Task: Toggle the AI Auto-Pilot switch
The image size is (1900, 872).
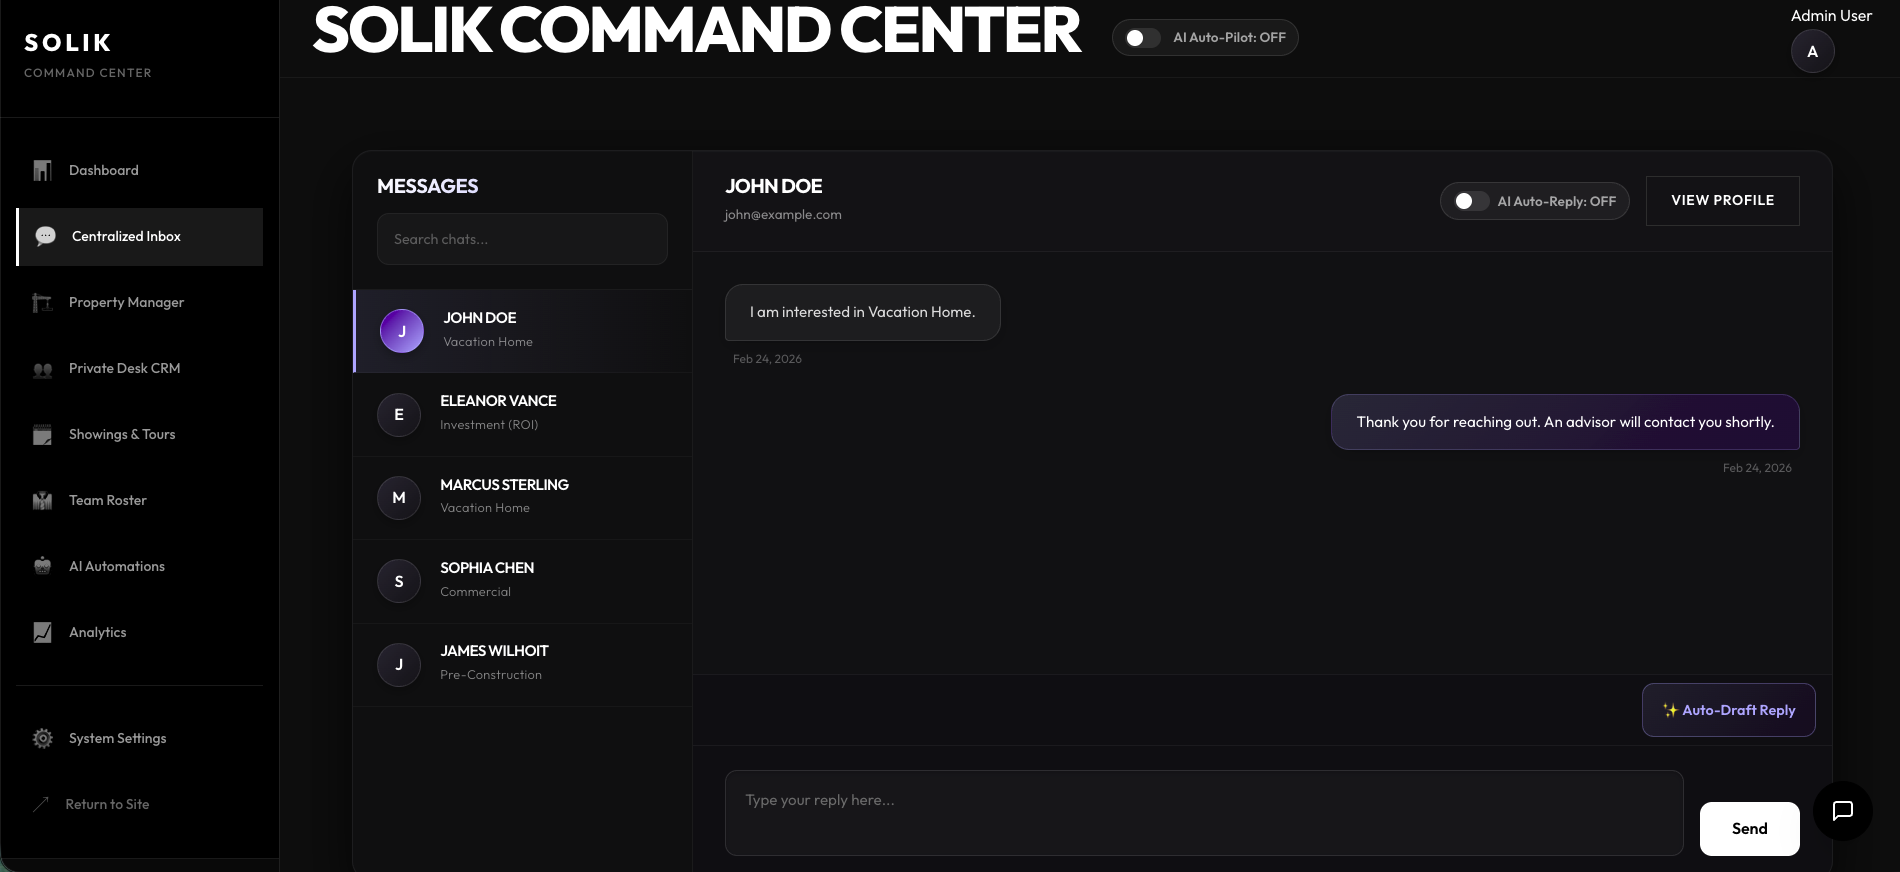Action: [x=1142, y=38]
